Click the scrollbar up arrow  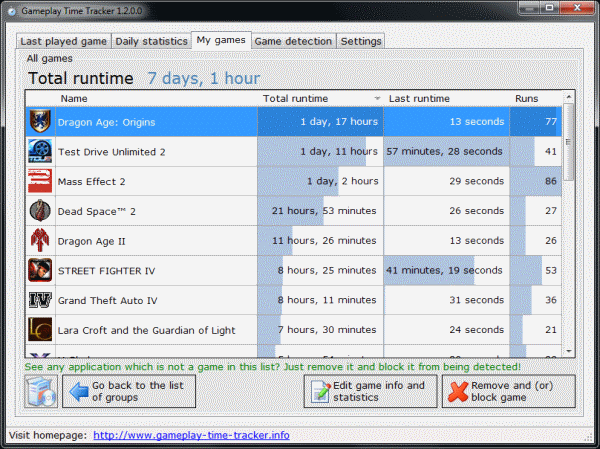tap(569, 97)
